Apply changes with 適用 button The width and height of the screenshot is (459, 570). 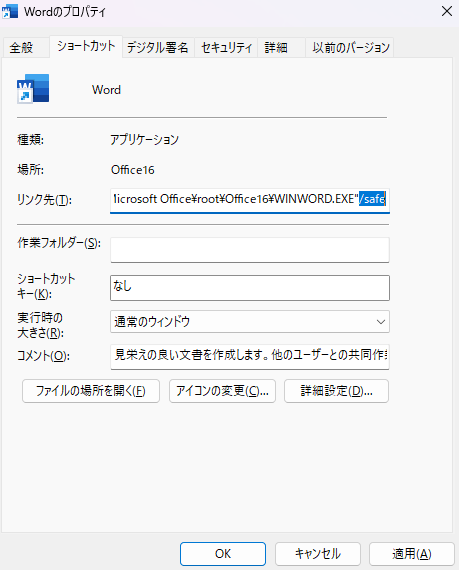pyautogui.click(x=412, y=554)
